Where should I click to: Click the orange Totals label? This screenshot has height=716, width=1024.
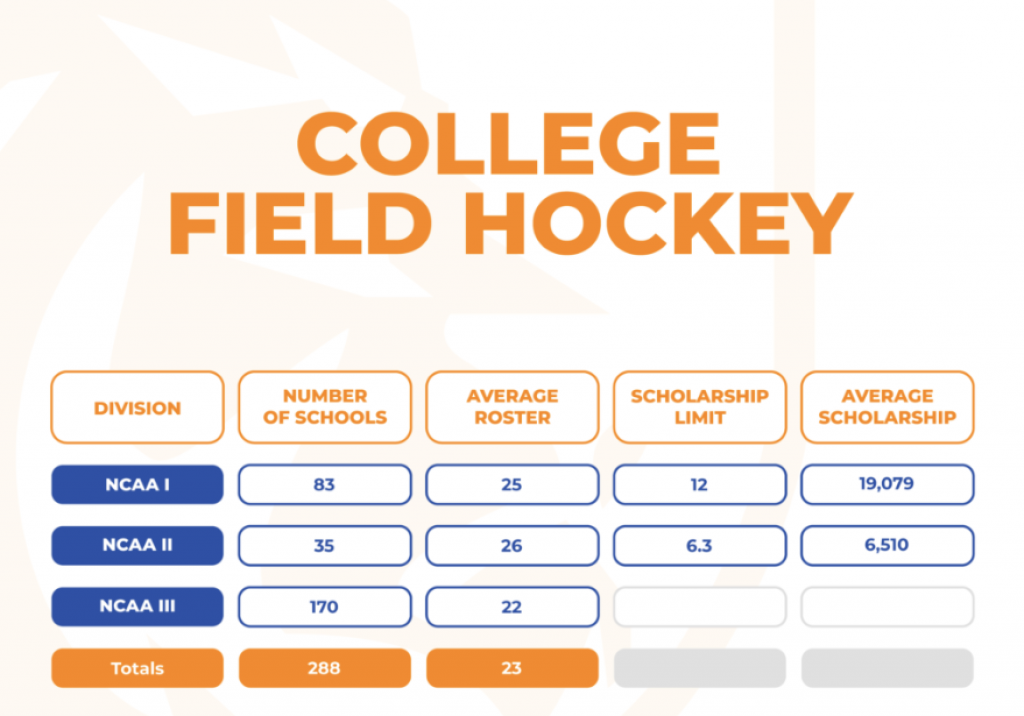pyautogui.click(x=137, y=668)
